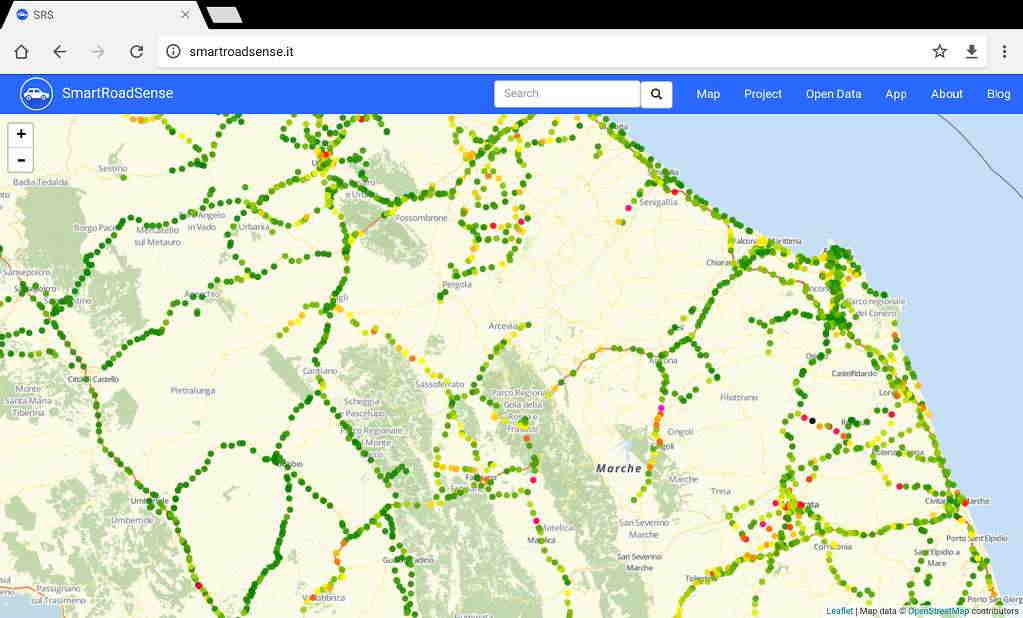Open site info icon in address bar
Image resolution: width=1023 pixels, height=618 pixels.
coord(173,51)
